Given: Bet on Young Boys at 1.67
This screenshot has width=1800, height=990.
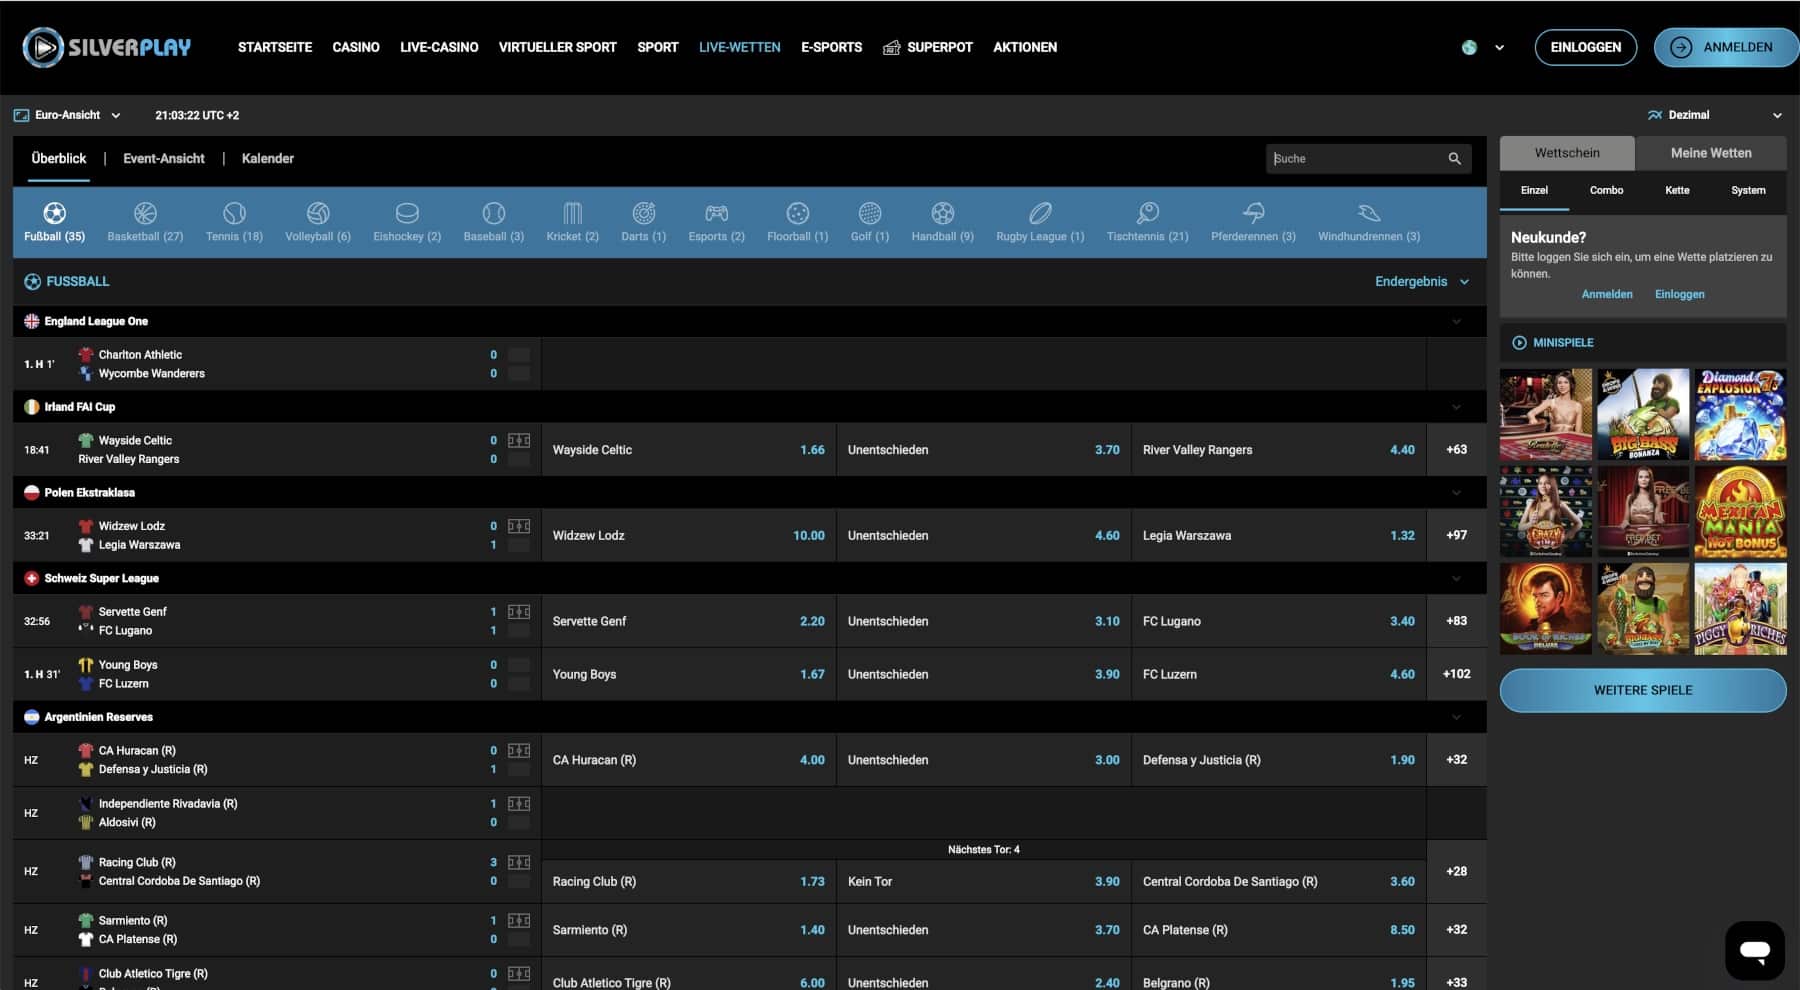Looking at the screenshot, I should [x=689, y=674].
